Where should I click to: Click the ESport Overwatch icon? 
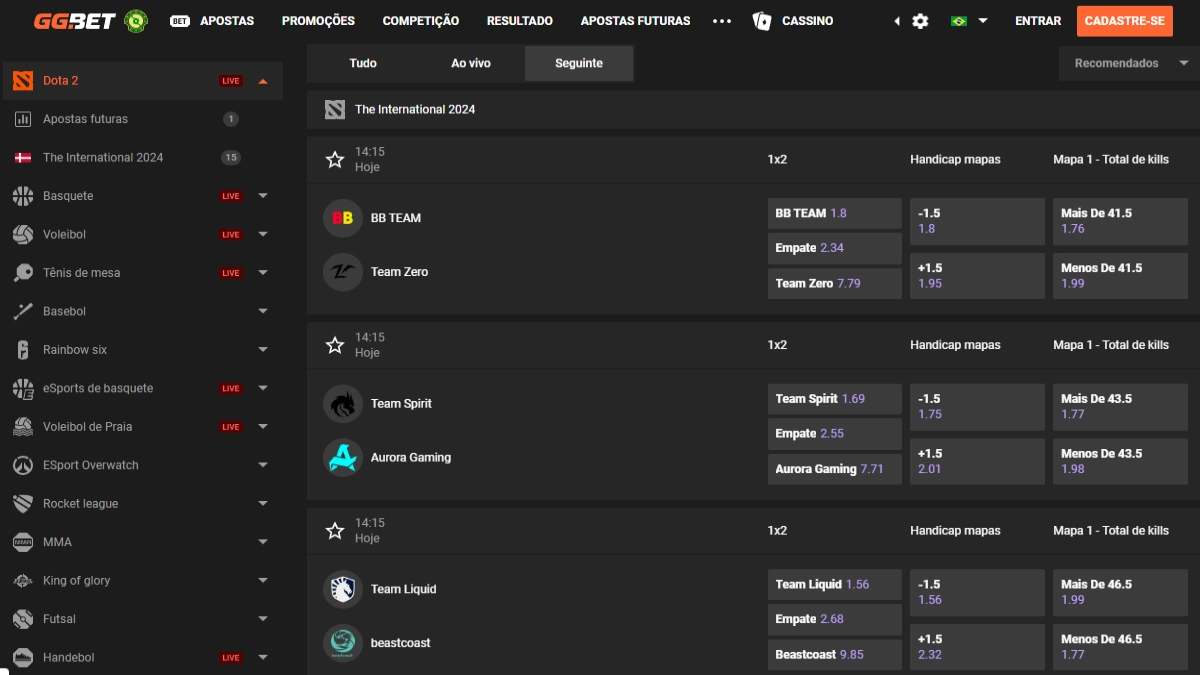coord(23,466)
